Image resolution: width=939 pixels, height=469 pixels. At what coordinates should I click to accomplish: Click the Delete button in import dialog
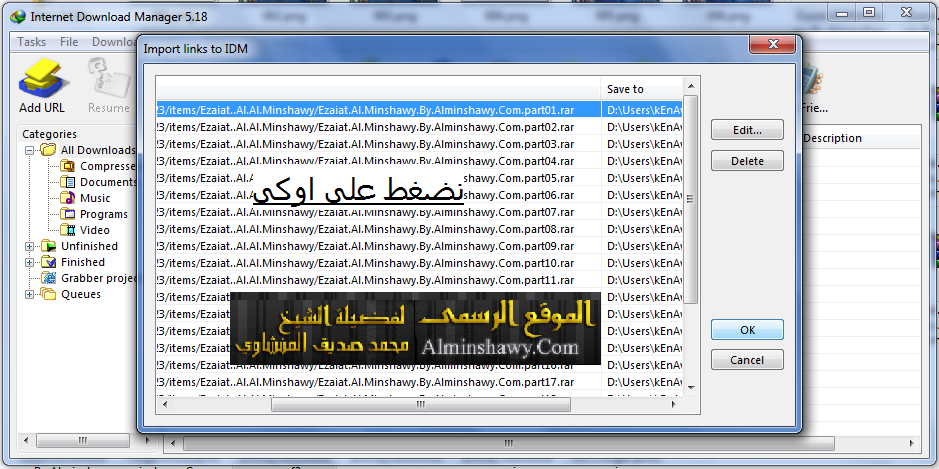(x=747, y=161)
